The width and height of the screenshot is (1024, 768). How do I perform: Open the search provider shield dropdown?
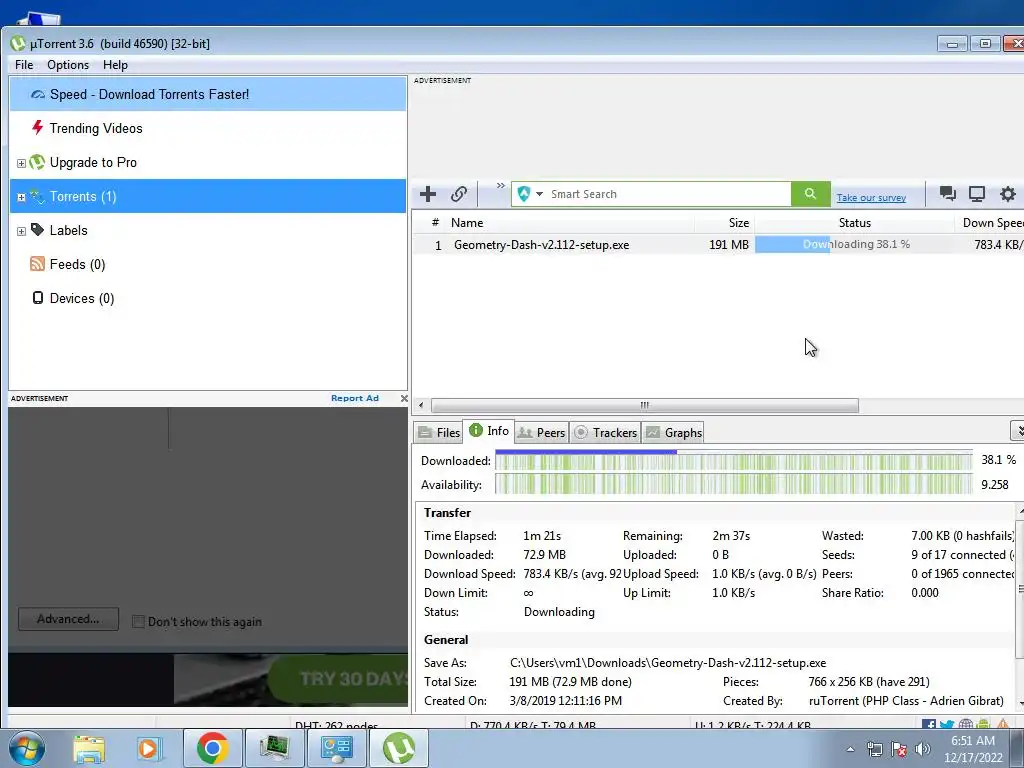tap(530, 194)
